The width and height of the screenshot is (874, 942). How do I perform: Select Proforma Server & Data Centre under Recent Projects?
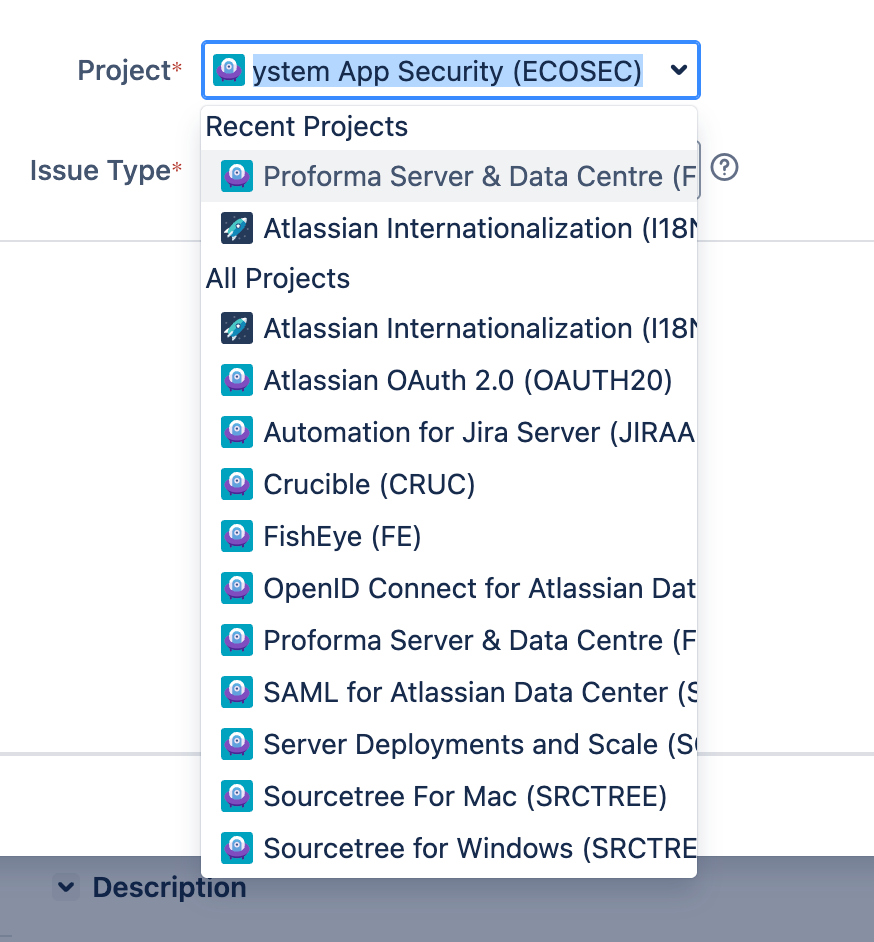pyautogui.click(x=449, y=176)
